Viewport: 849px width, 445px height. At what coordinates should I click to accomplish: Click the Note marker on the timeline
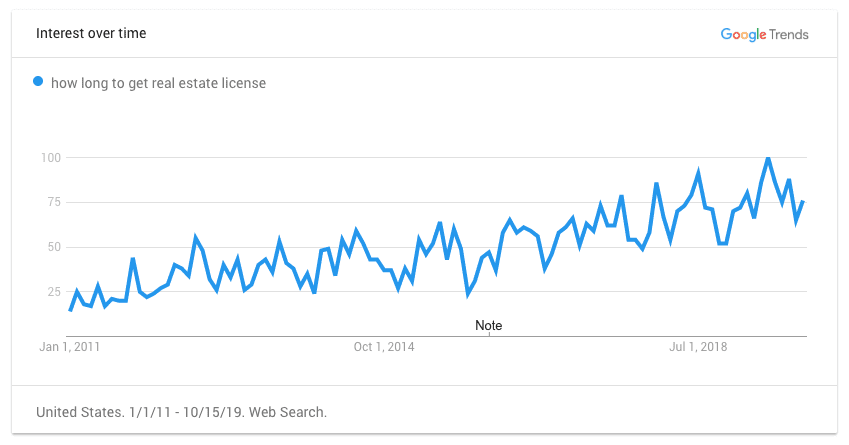tap(488, 325)
